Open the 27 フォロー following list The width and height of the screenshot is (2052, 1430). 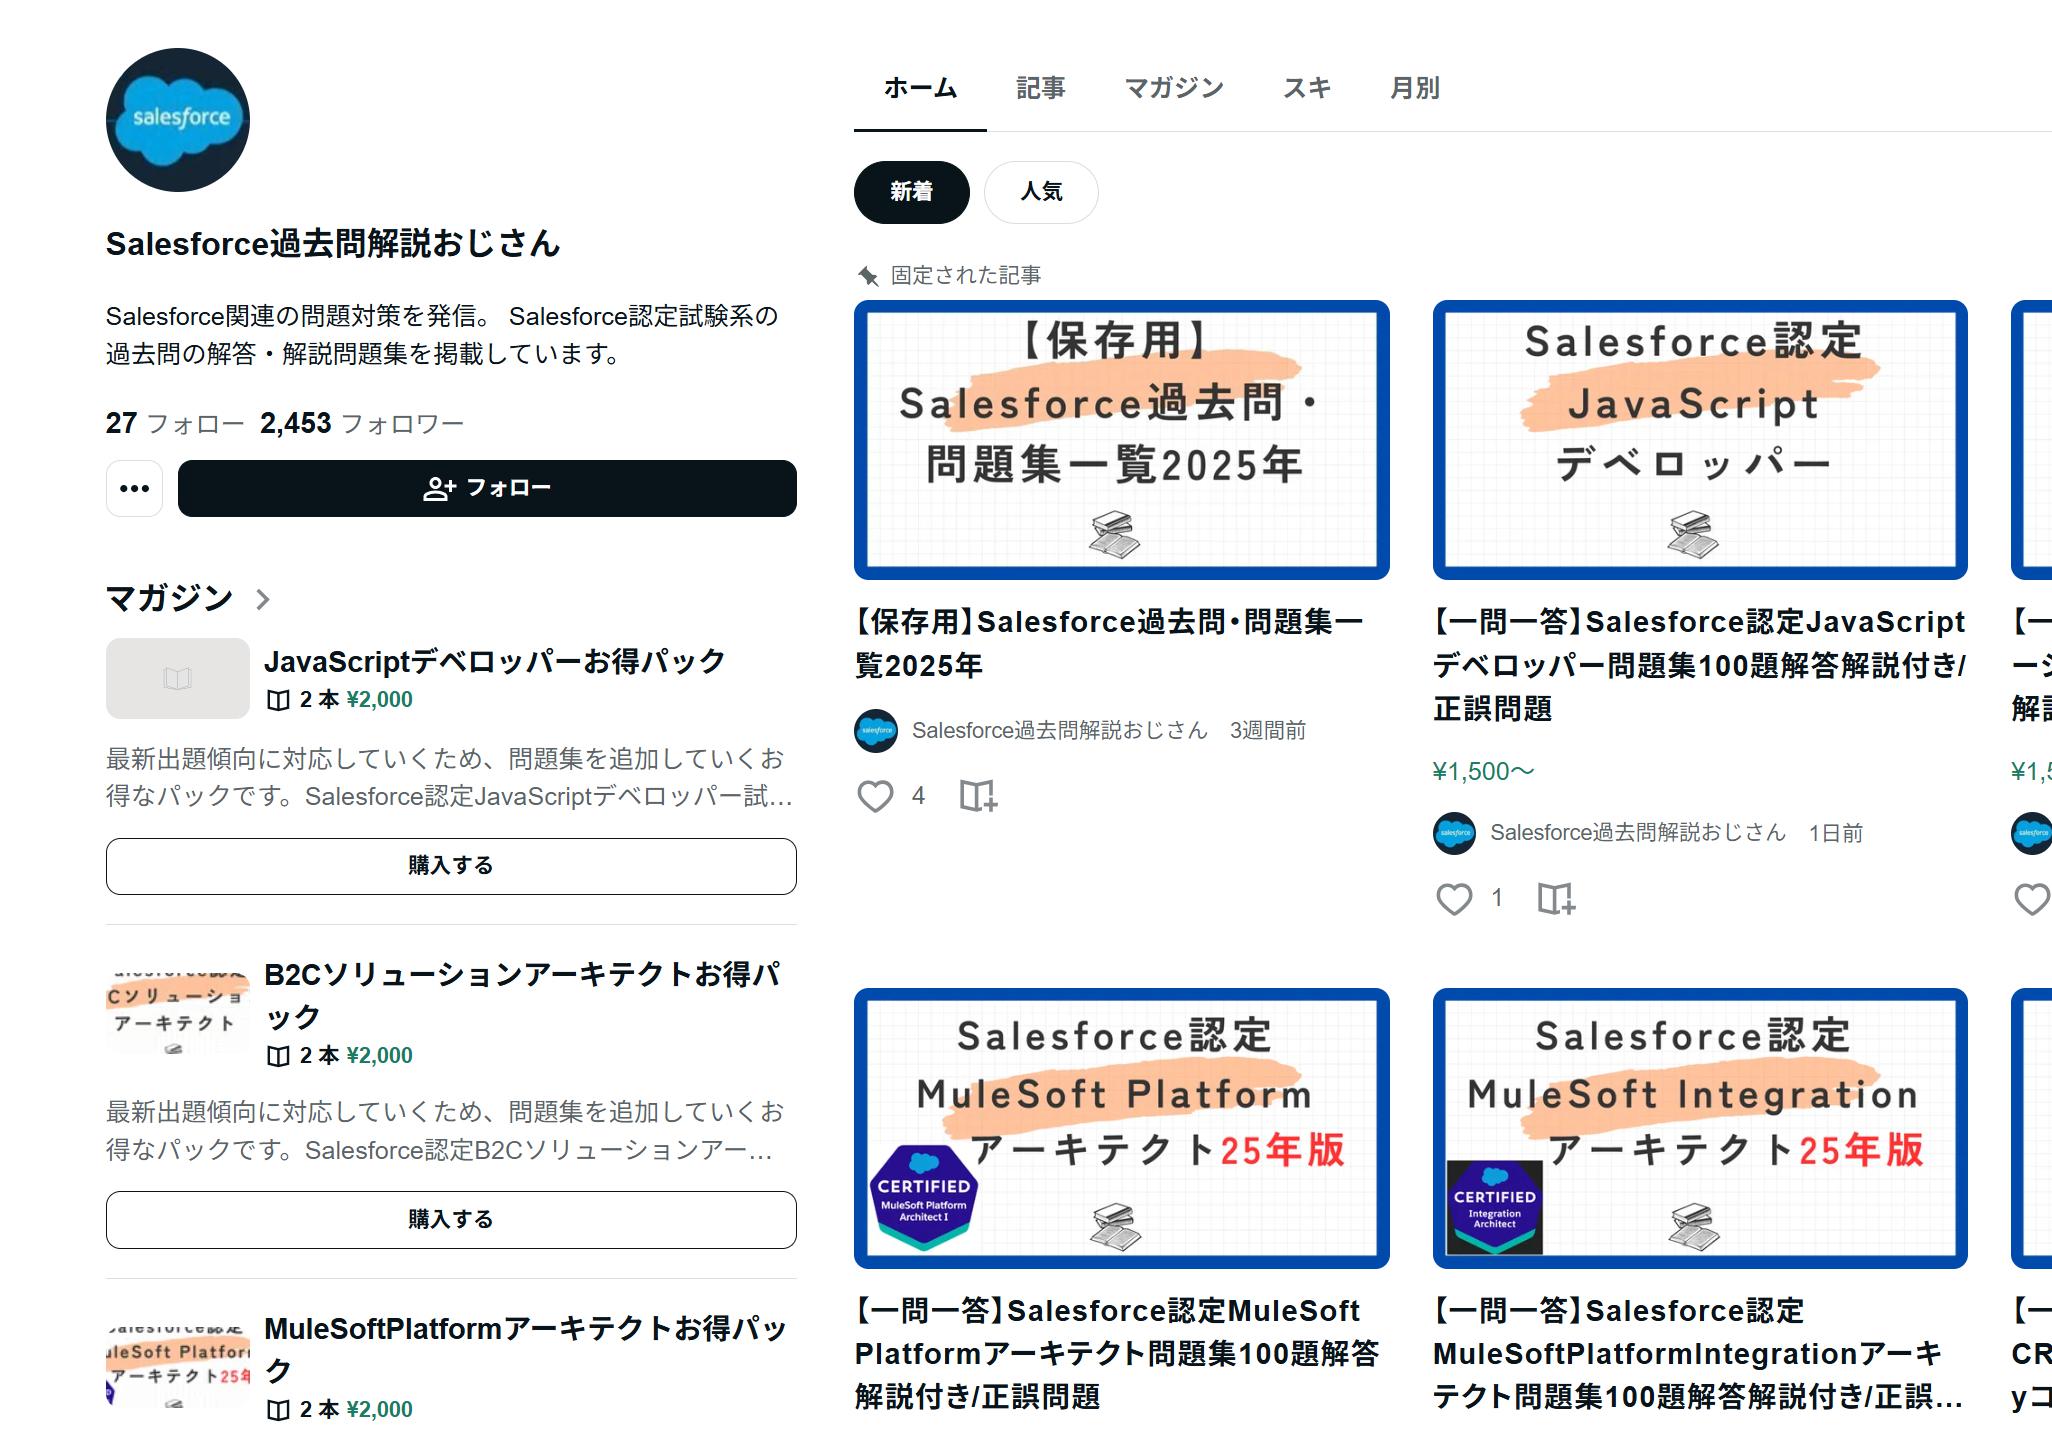point(175,424)
